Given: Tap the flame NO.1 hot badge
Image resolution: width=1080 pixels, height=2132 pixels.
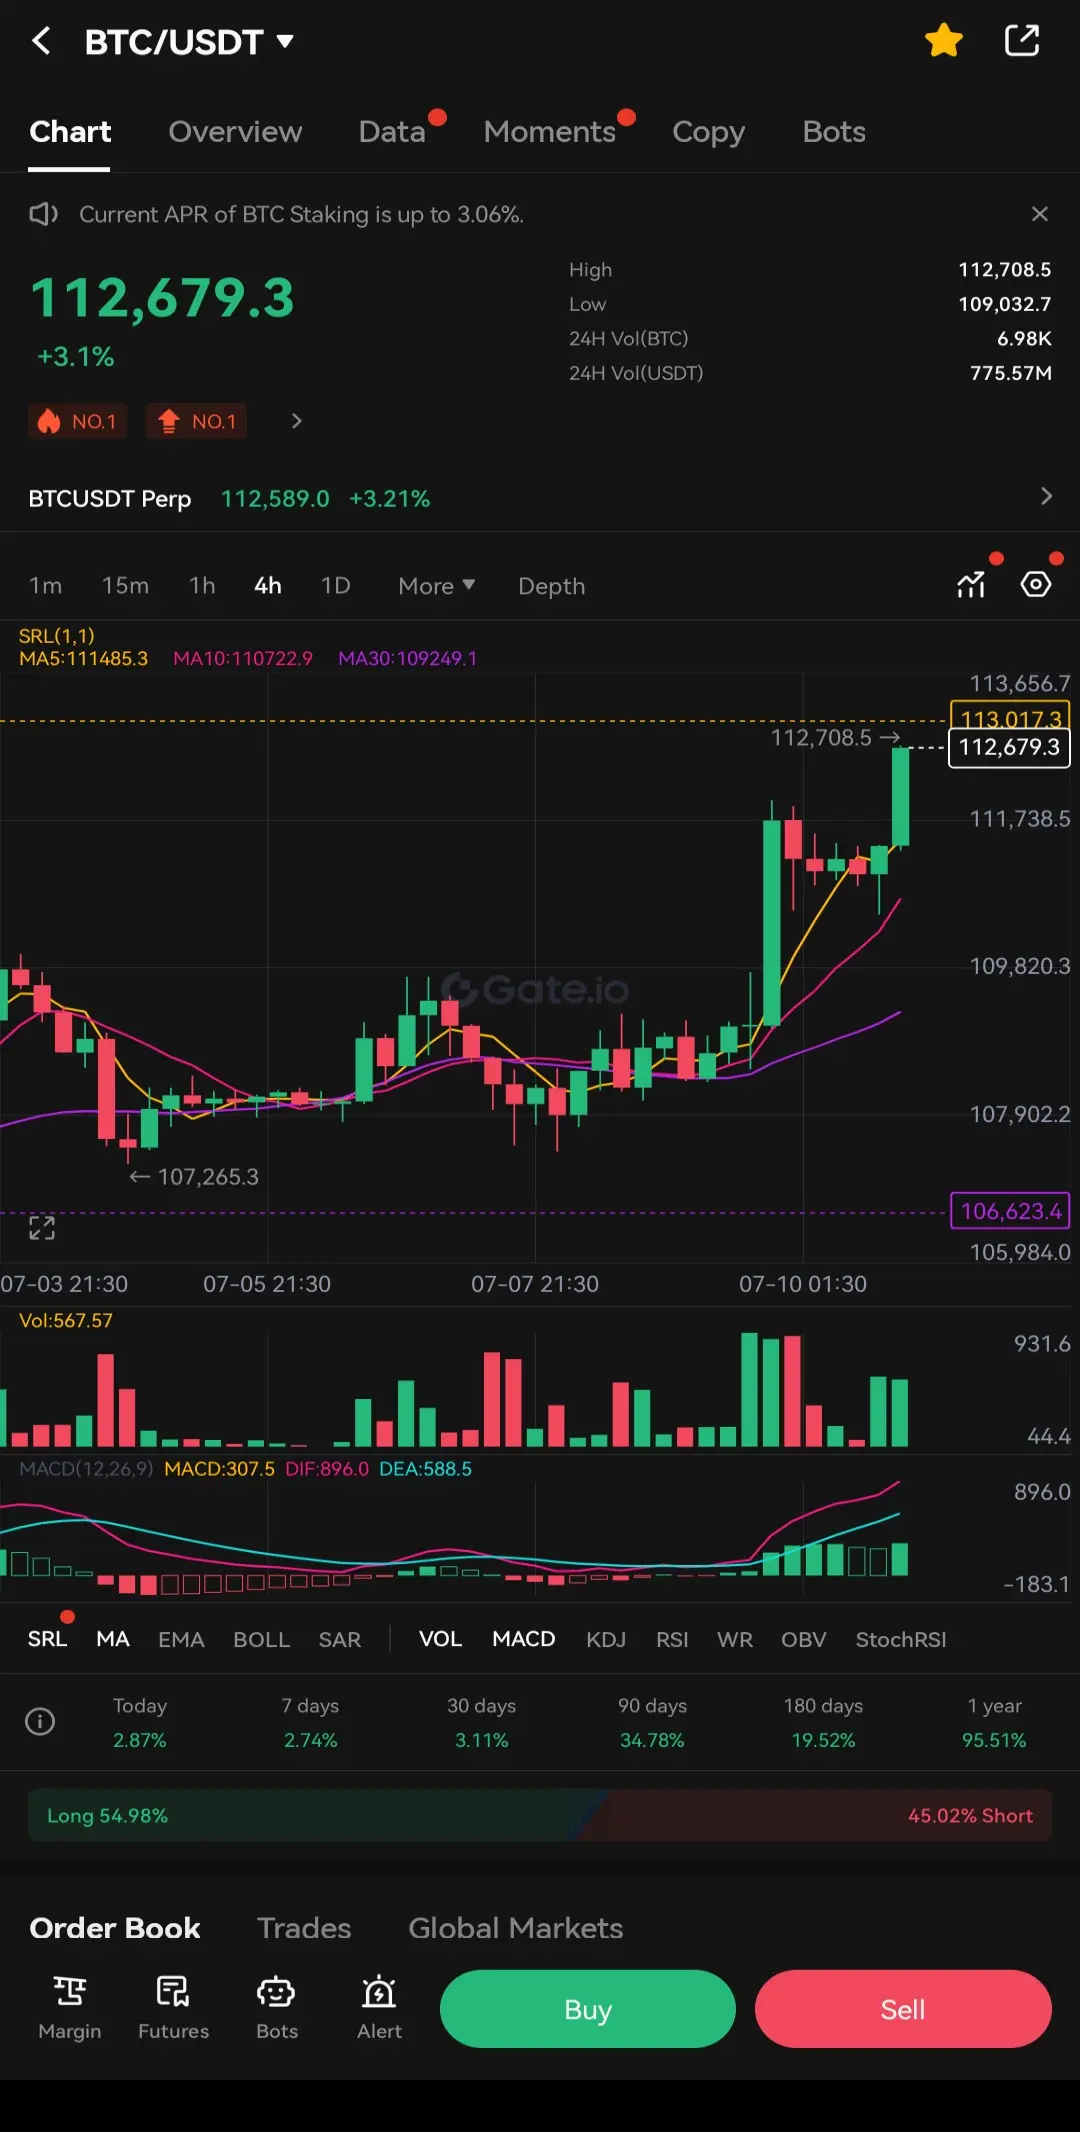Looking at the screenshot, I should coord(77,421).
